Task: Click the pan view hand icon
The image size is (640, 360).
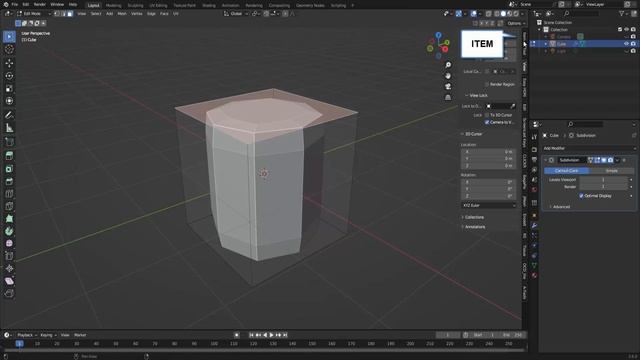Action: [x=448, y=76]
